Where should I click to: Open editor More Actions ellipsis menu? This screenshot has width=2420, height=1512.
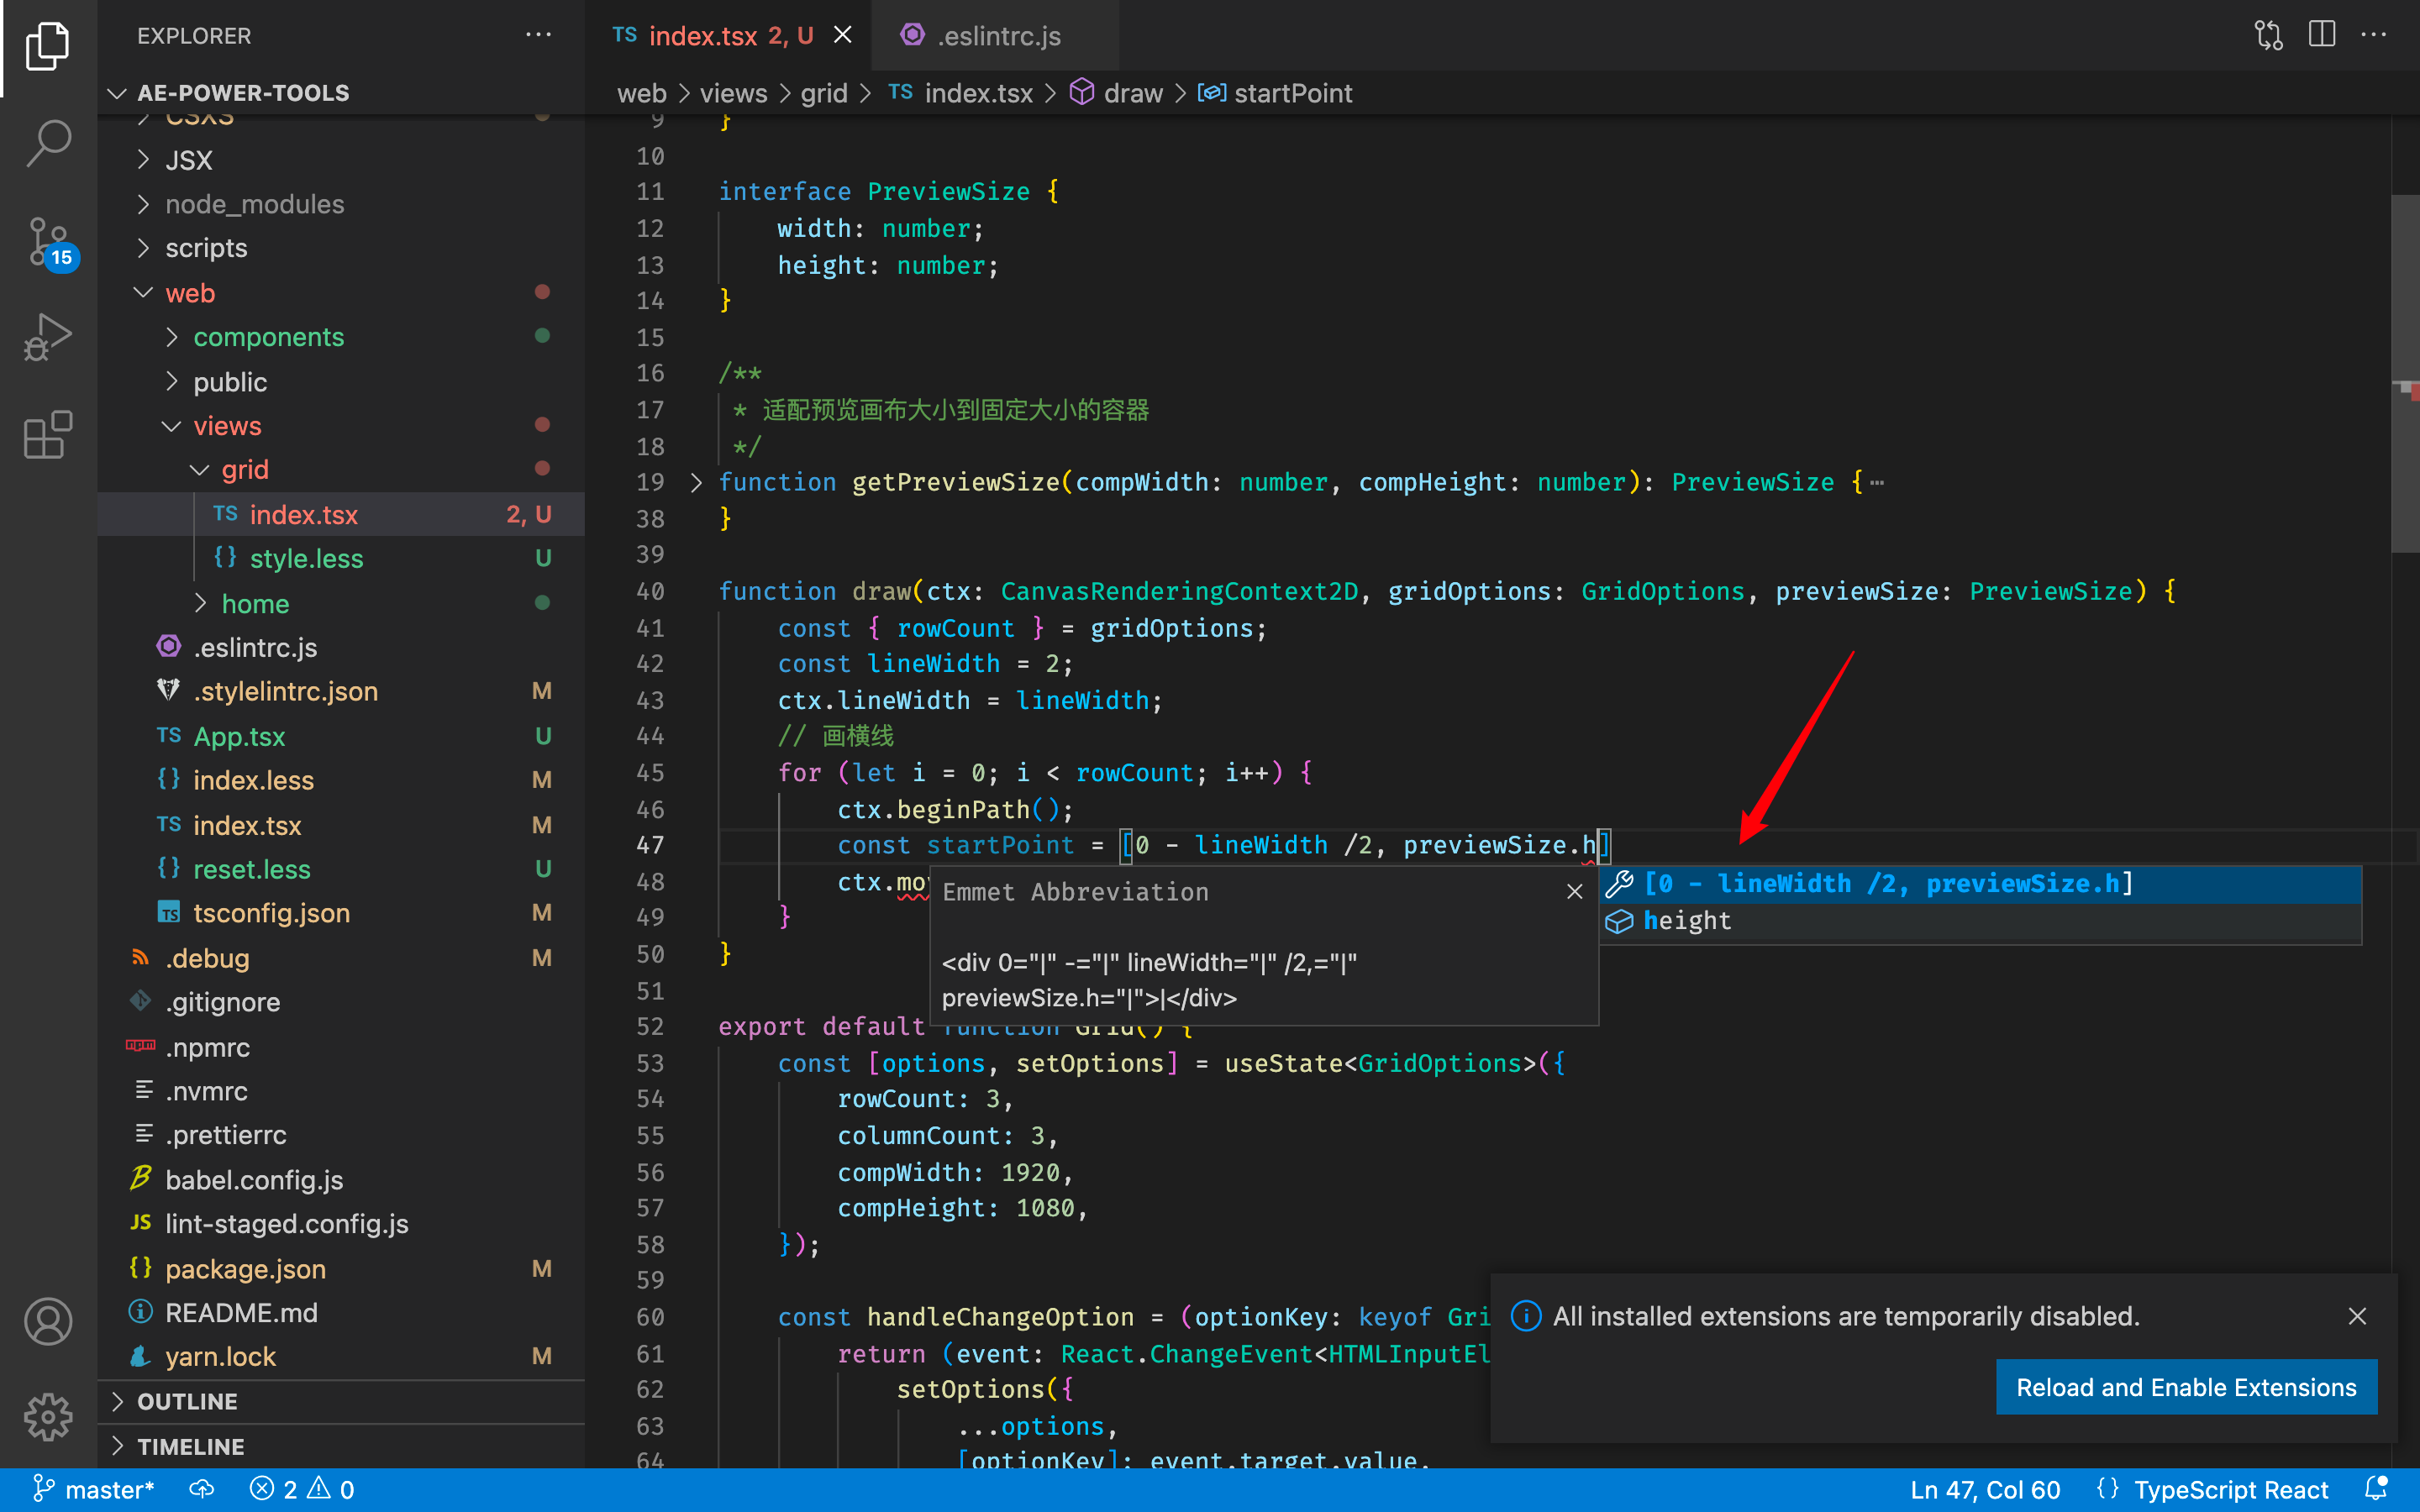pyautogui.click(x=2375, y=35)
